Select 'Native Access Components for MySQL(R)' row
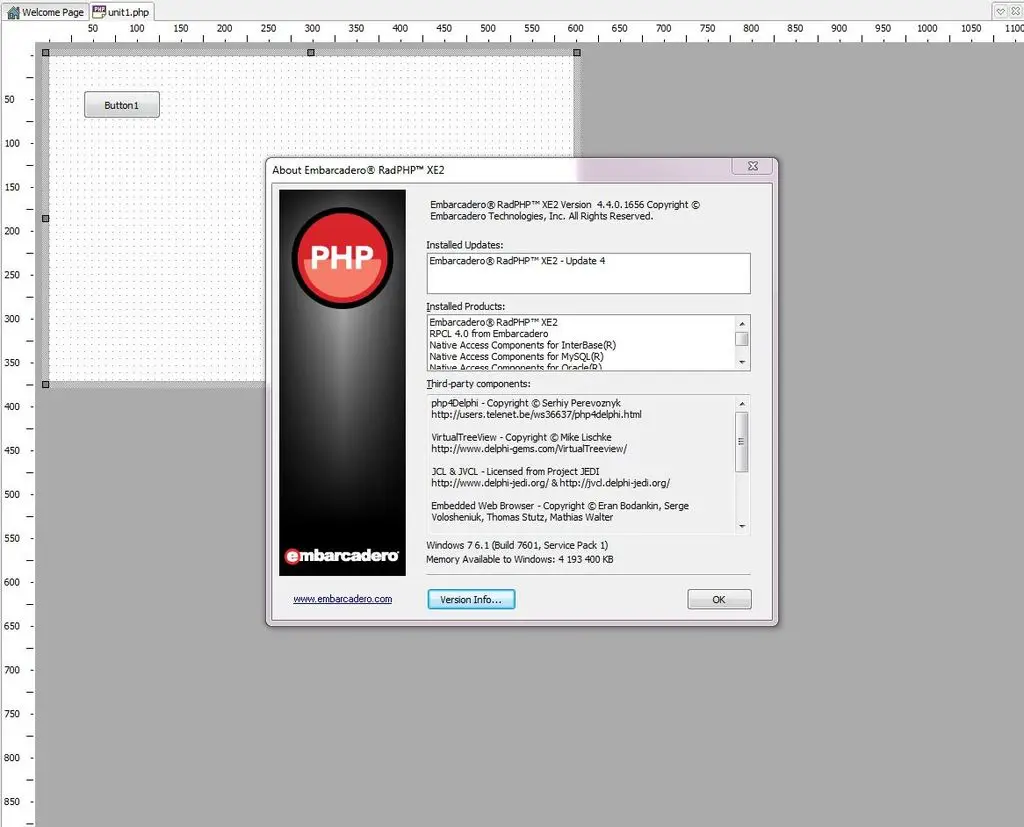The height and width of the screenshot is (827, 1024). pyautogui.click(x=516, y=357)
